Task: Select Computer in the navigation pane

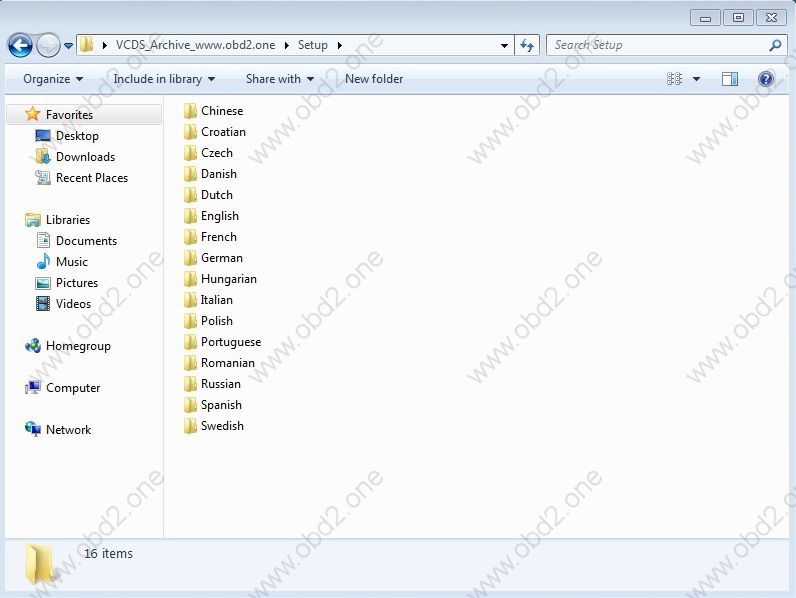Action: [x=73, y=388]
